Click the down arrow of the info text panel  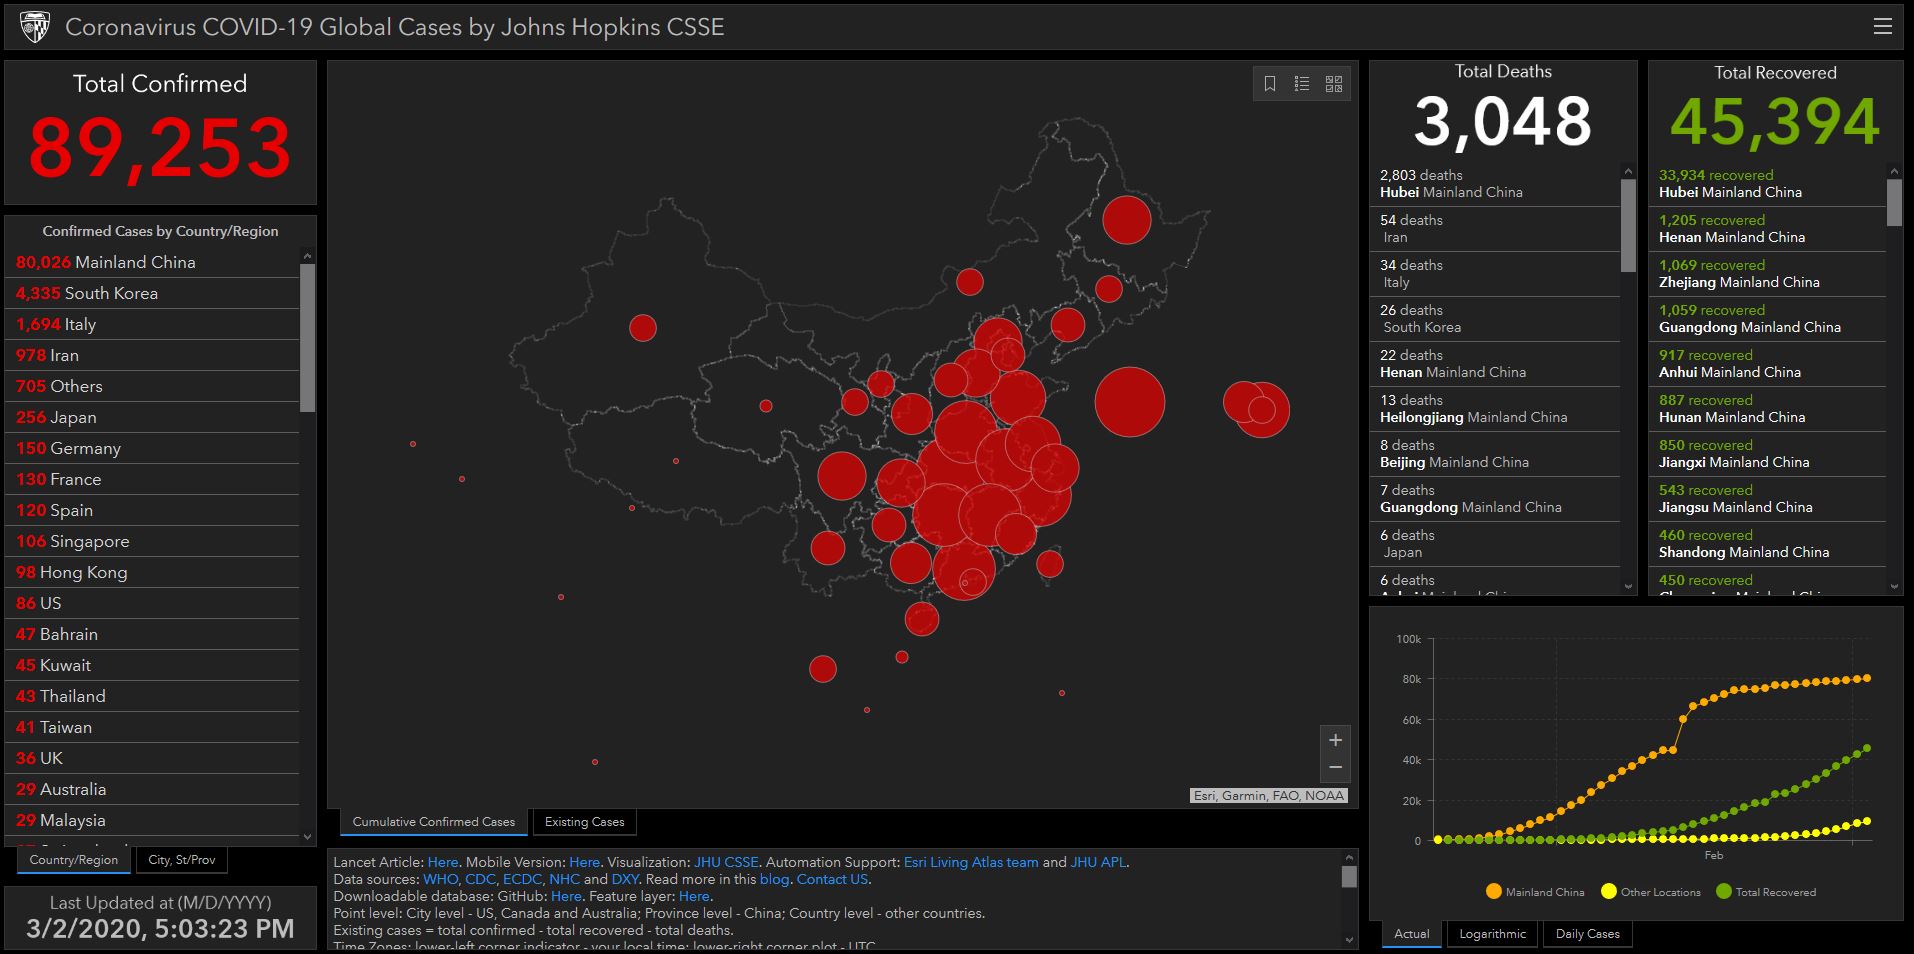coord(1349,940)
